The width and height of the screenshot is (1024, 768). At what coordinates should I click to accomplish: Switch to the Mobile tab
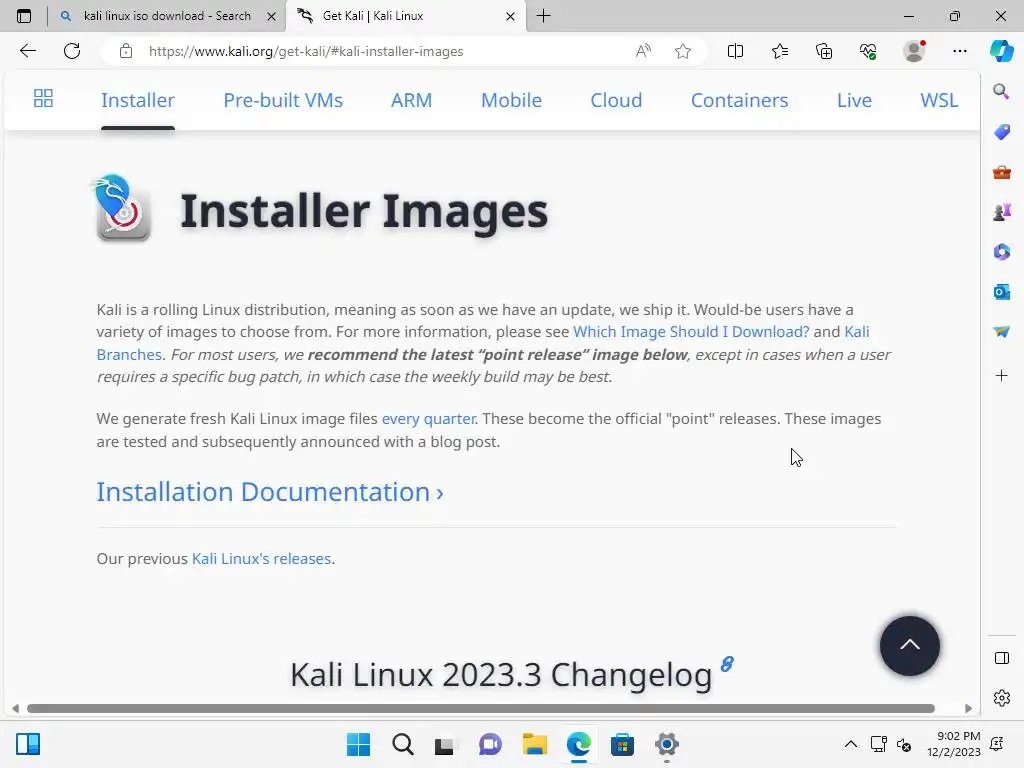[x=511, y=100]
